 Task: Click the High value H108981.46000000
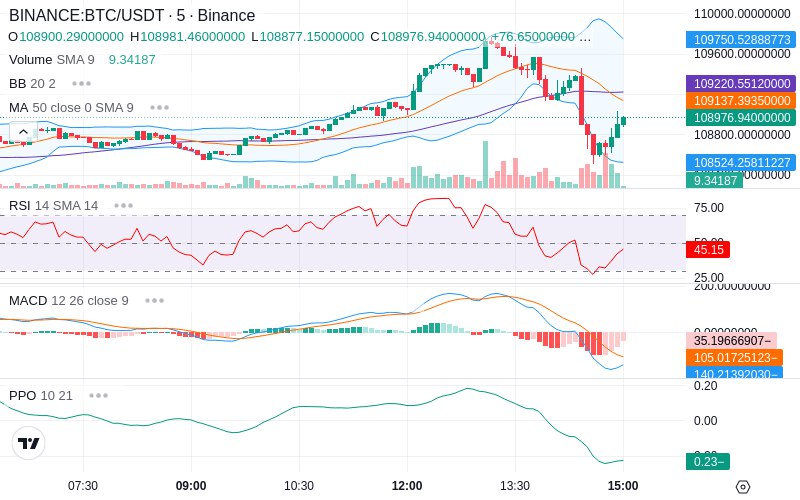tap(187, 37)
